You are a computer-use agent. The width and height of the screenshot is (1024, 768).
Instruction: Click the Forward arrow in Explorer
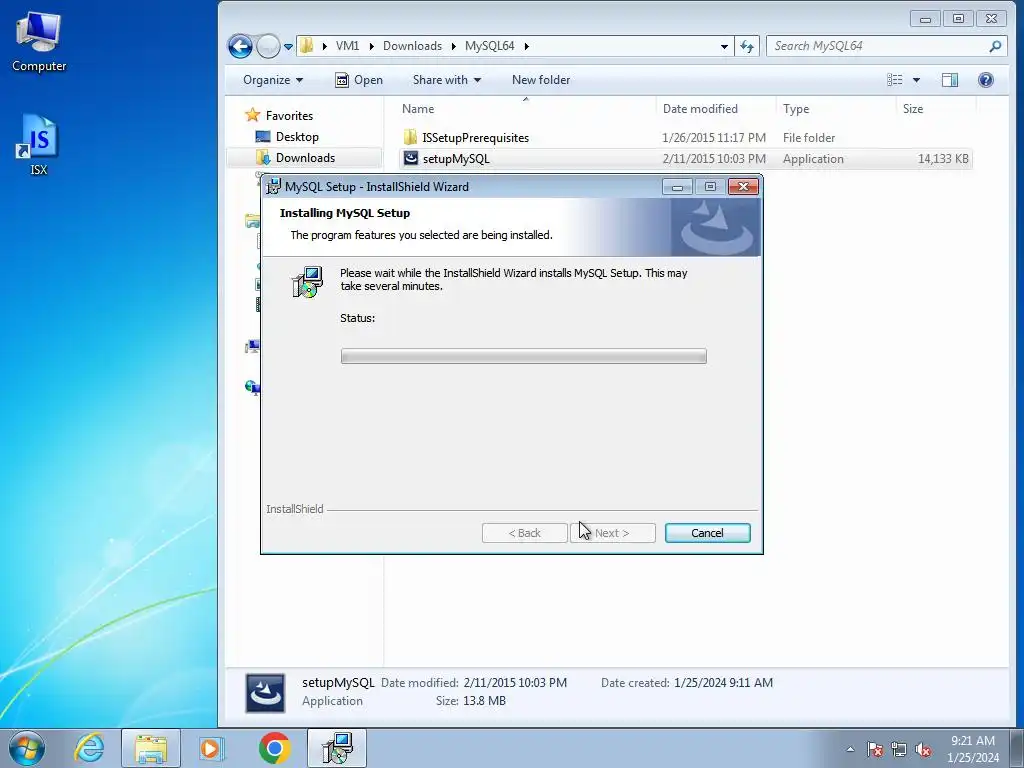pos(268,46)
